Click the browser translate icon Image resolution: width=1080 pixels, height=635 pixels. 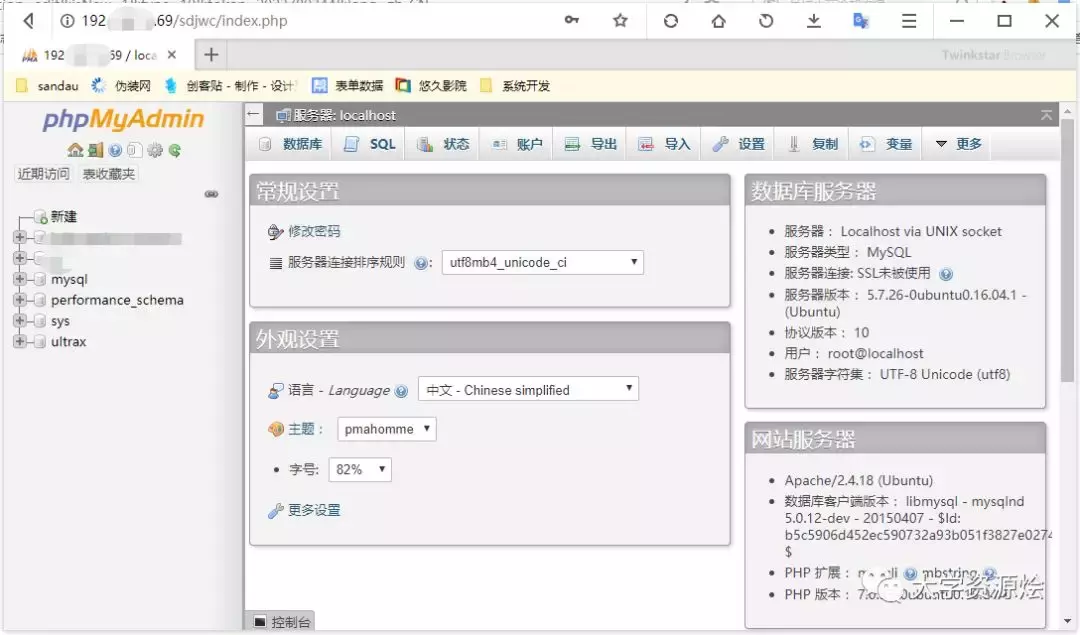pyautogui.click(x=861, y=21)
